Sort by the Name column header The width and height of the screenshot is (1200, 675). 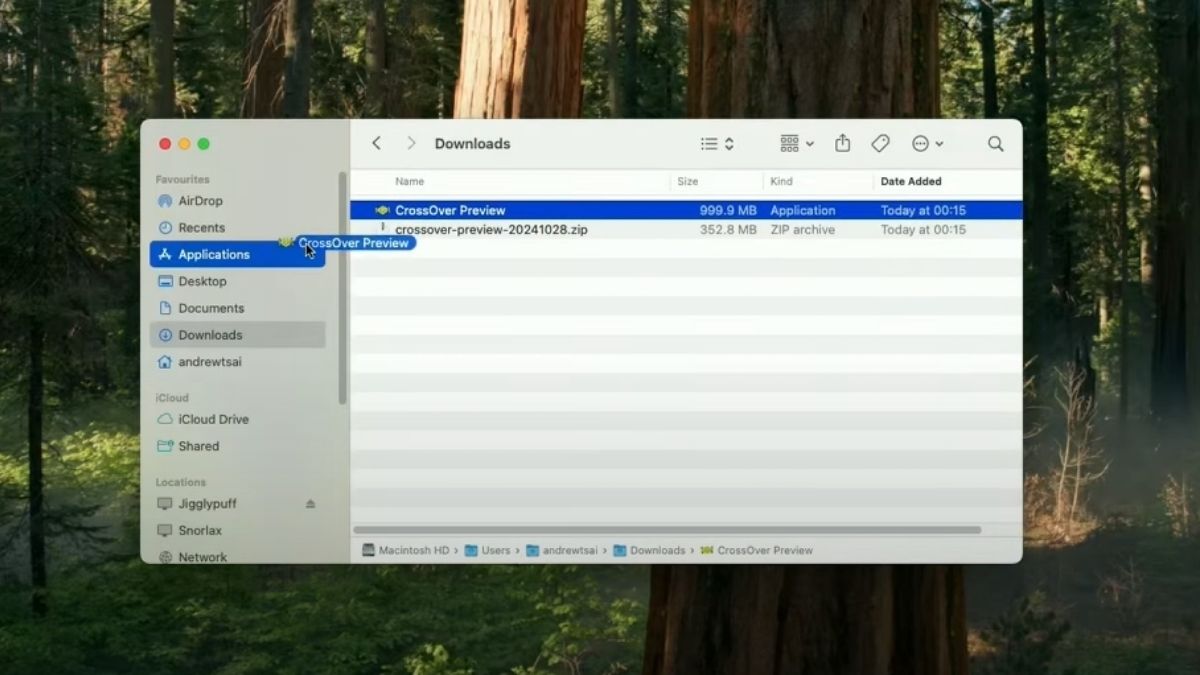(409, 181)
